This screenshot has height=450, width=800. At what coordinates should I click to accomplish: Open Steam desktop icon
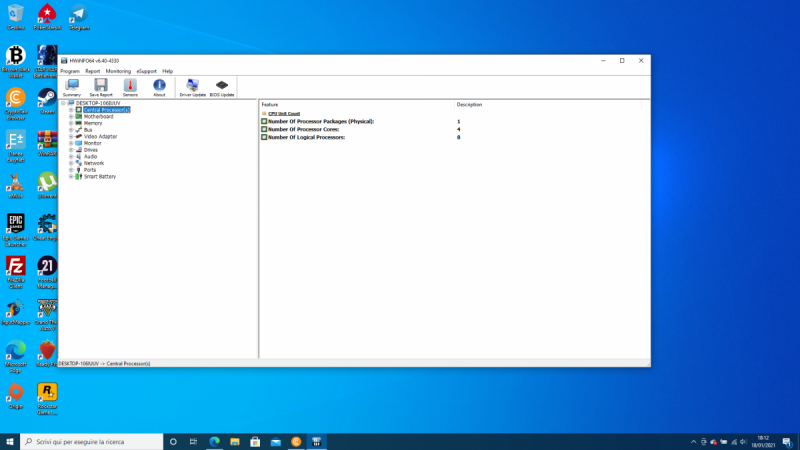click(x=46, y=98)
